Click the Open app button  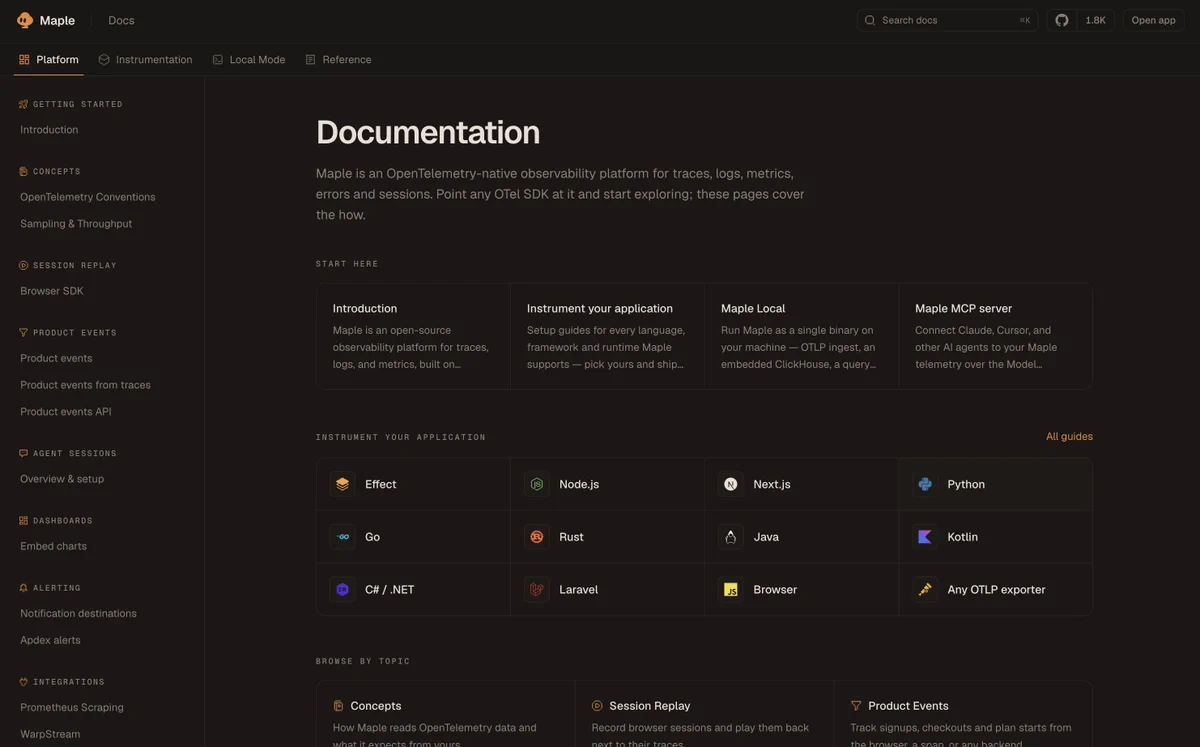click(x=1153, y=20)
